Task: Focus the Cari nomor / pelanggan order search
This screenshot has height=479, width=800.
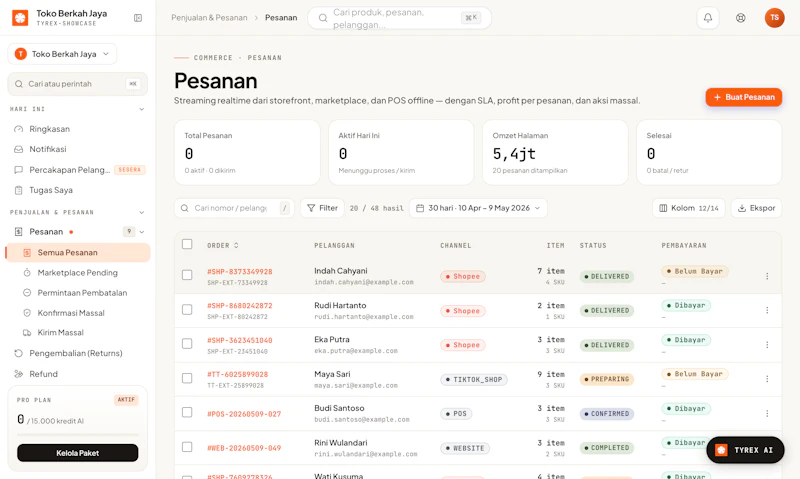Action: click(x=234, y=208)
